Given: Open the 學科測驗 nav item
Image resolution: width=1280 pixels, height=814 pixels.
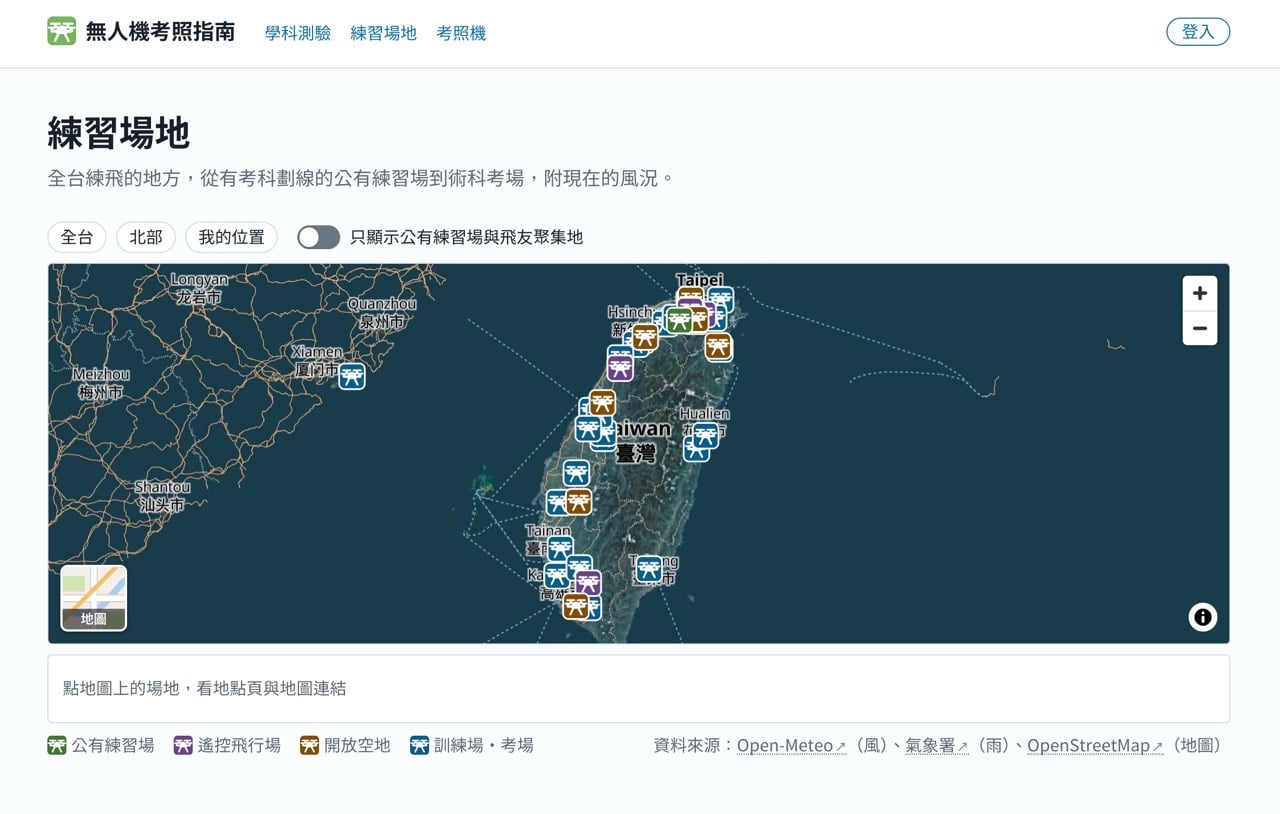Looking at the screenshot, I should click(298, 33).
